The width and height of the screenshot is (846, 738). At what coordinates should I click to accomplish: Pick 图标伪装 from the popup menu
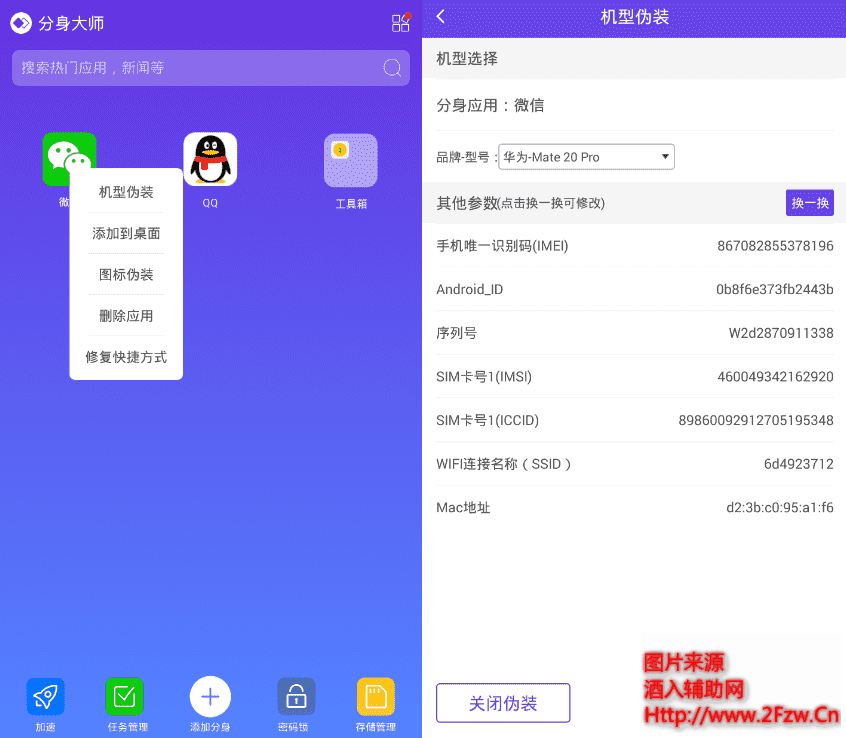[x=126, y=275]
